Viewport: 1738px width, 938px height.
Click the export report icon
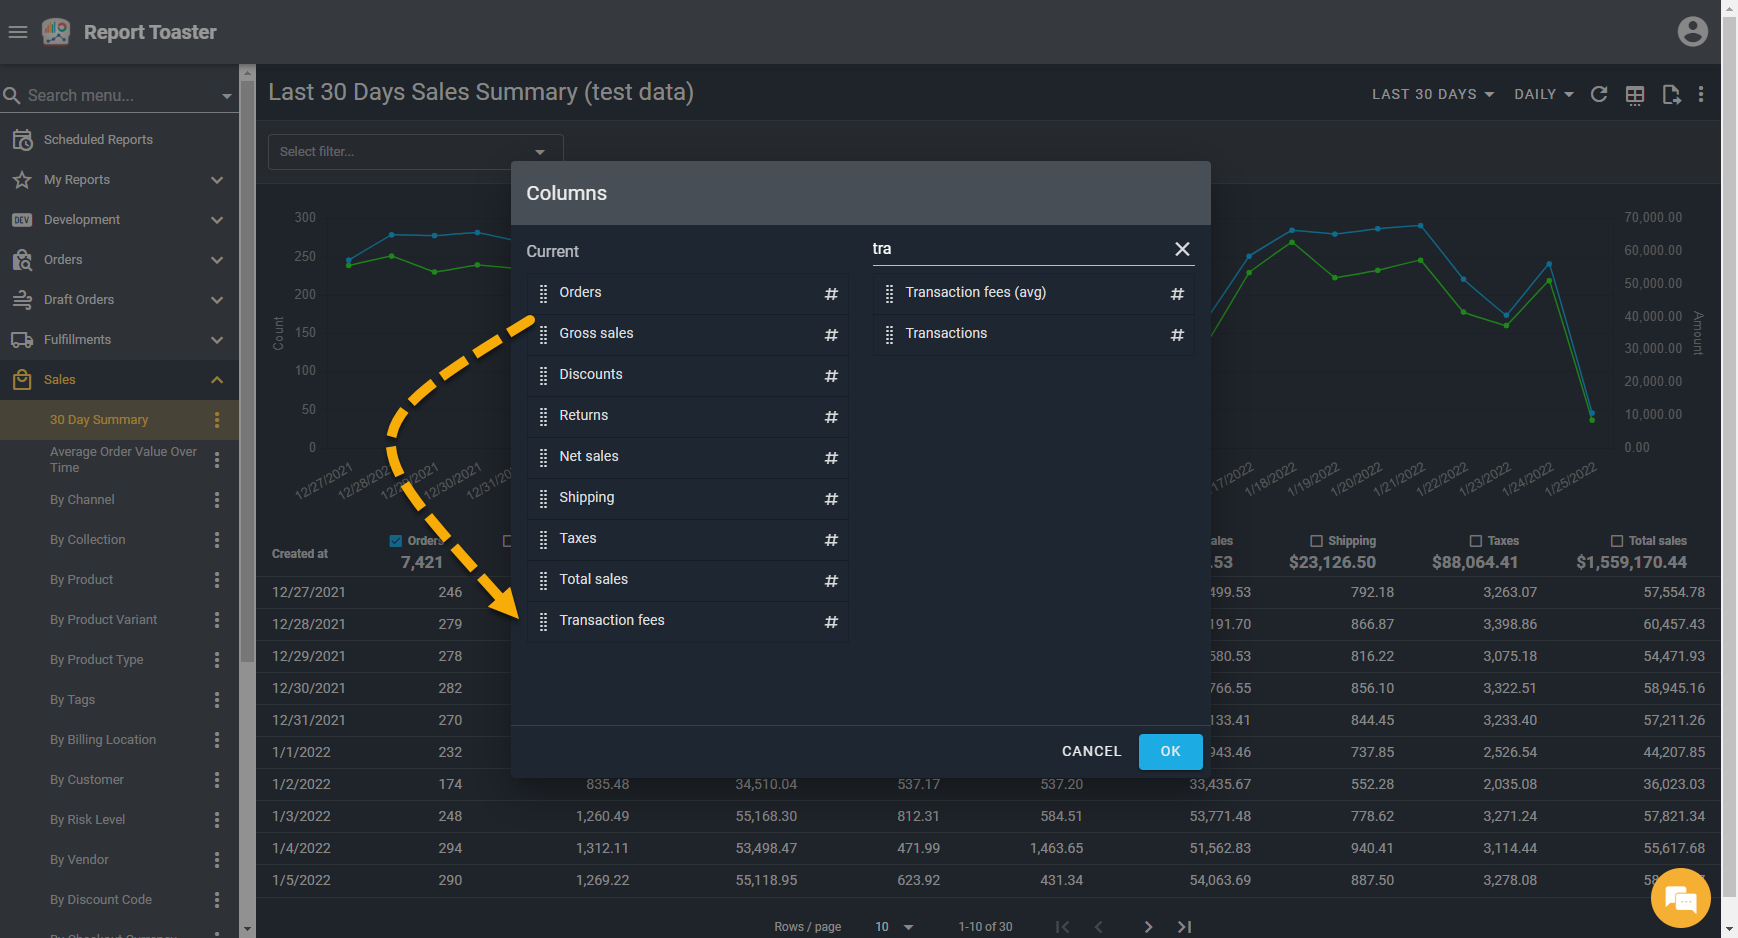[1671, 94]
